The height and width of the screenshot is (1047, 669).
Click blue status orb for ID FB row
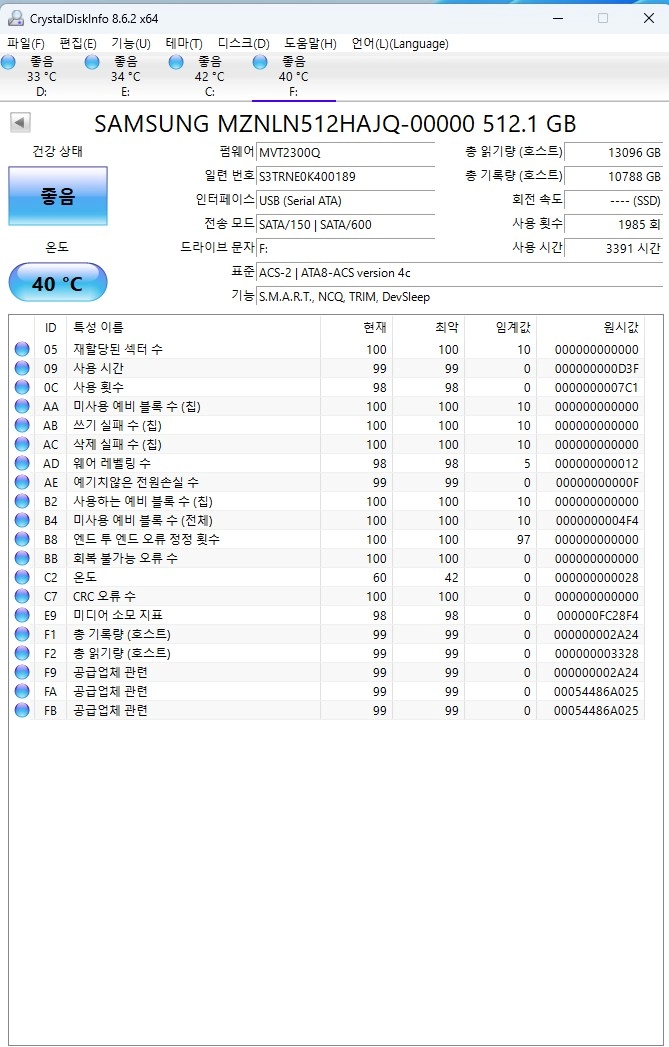22,710
